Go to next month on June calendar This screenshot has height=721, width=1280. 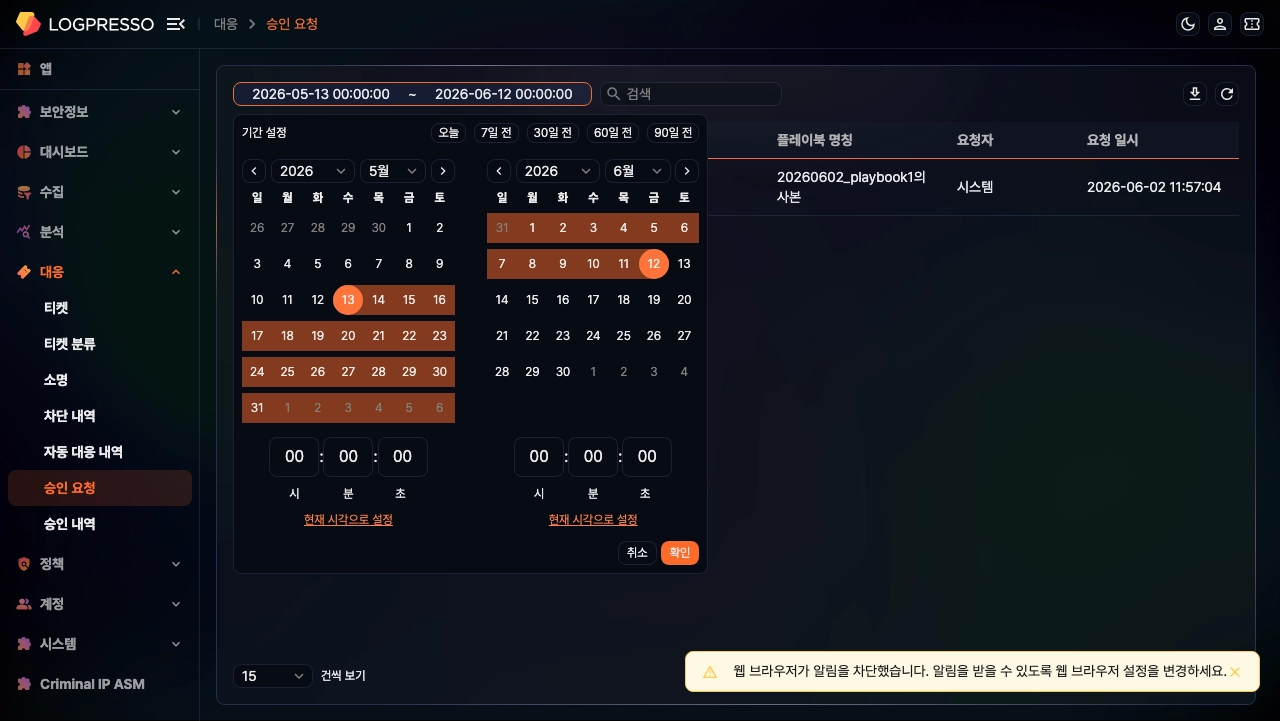pyautogui.click(x=687, y=171)
